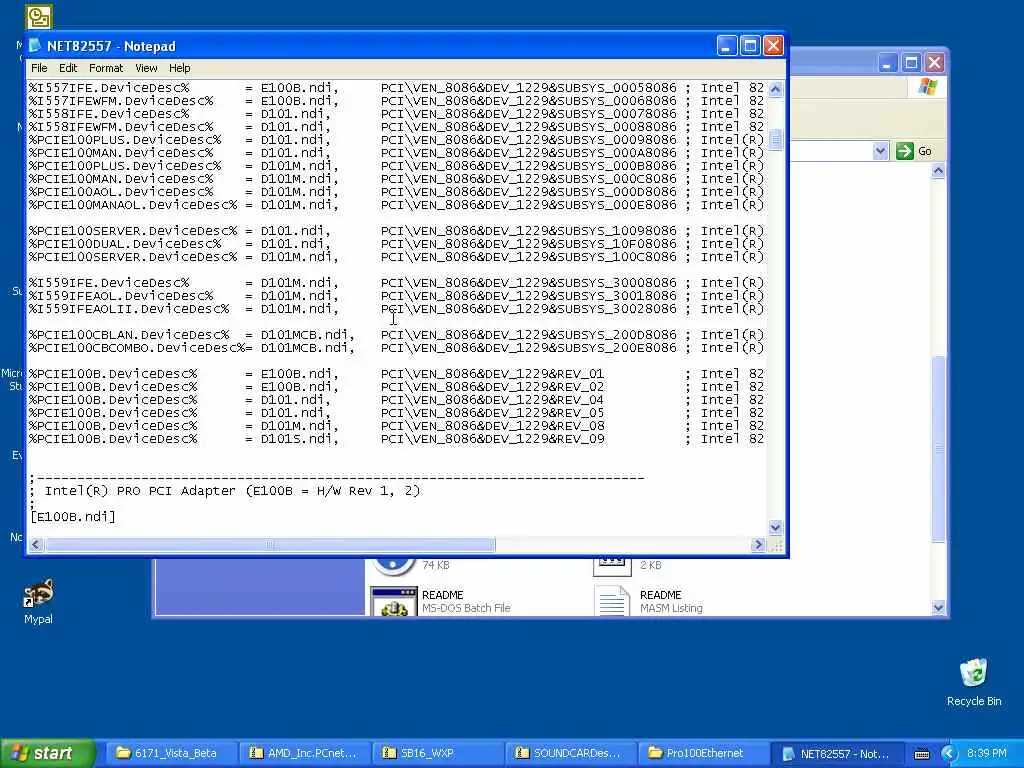Image resolution: width=1024 pixels, height=768 pixels.
Task: Maximize the NET82557 Notepad window
Action: pos(750,46)
